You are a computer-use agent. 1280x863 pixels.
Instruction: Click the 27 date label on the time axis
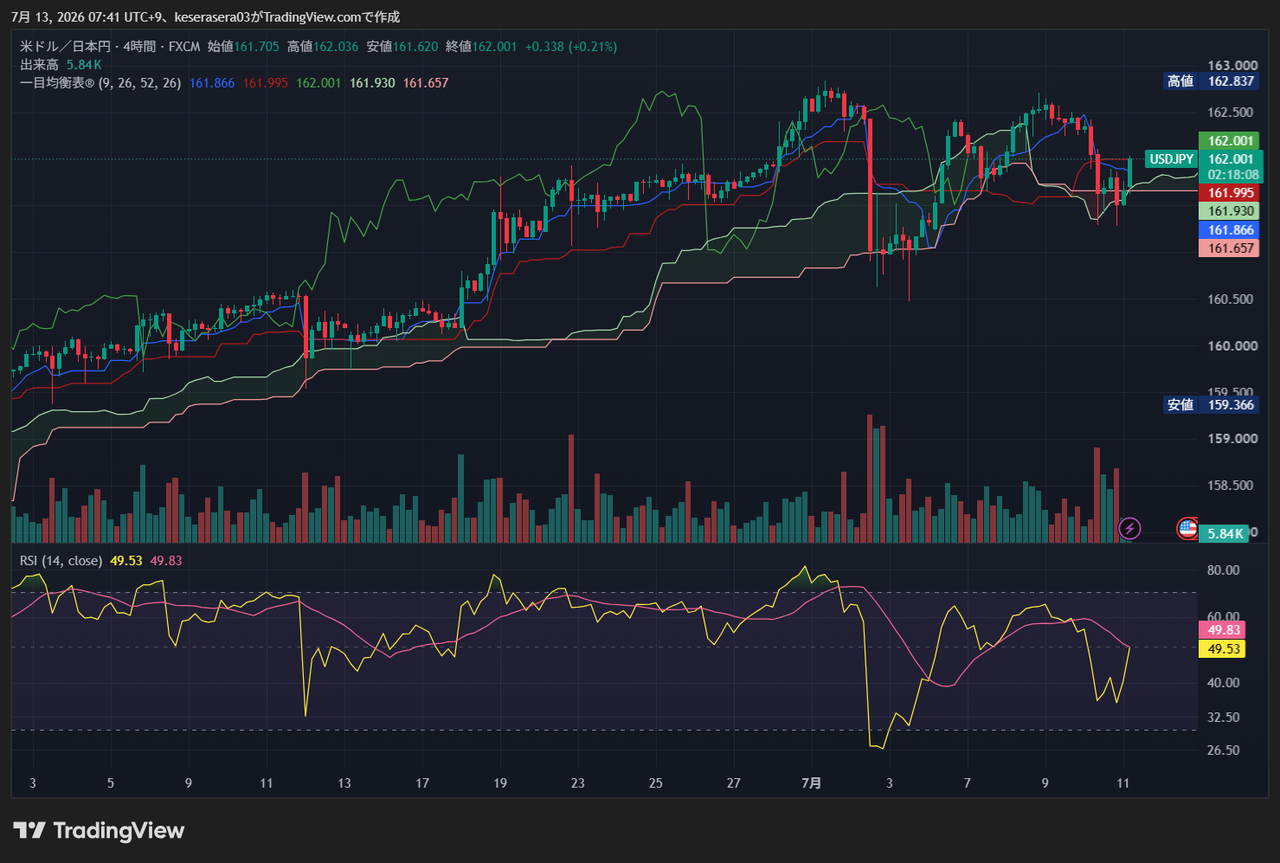click(x=734, y=783)
